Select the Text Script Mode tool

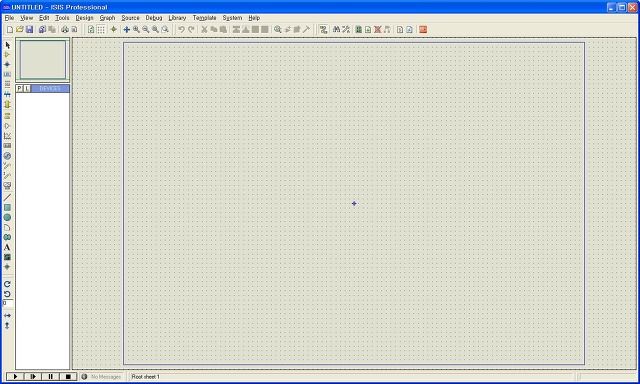point(7,84)
